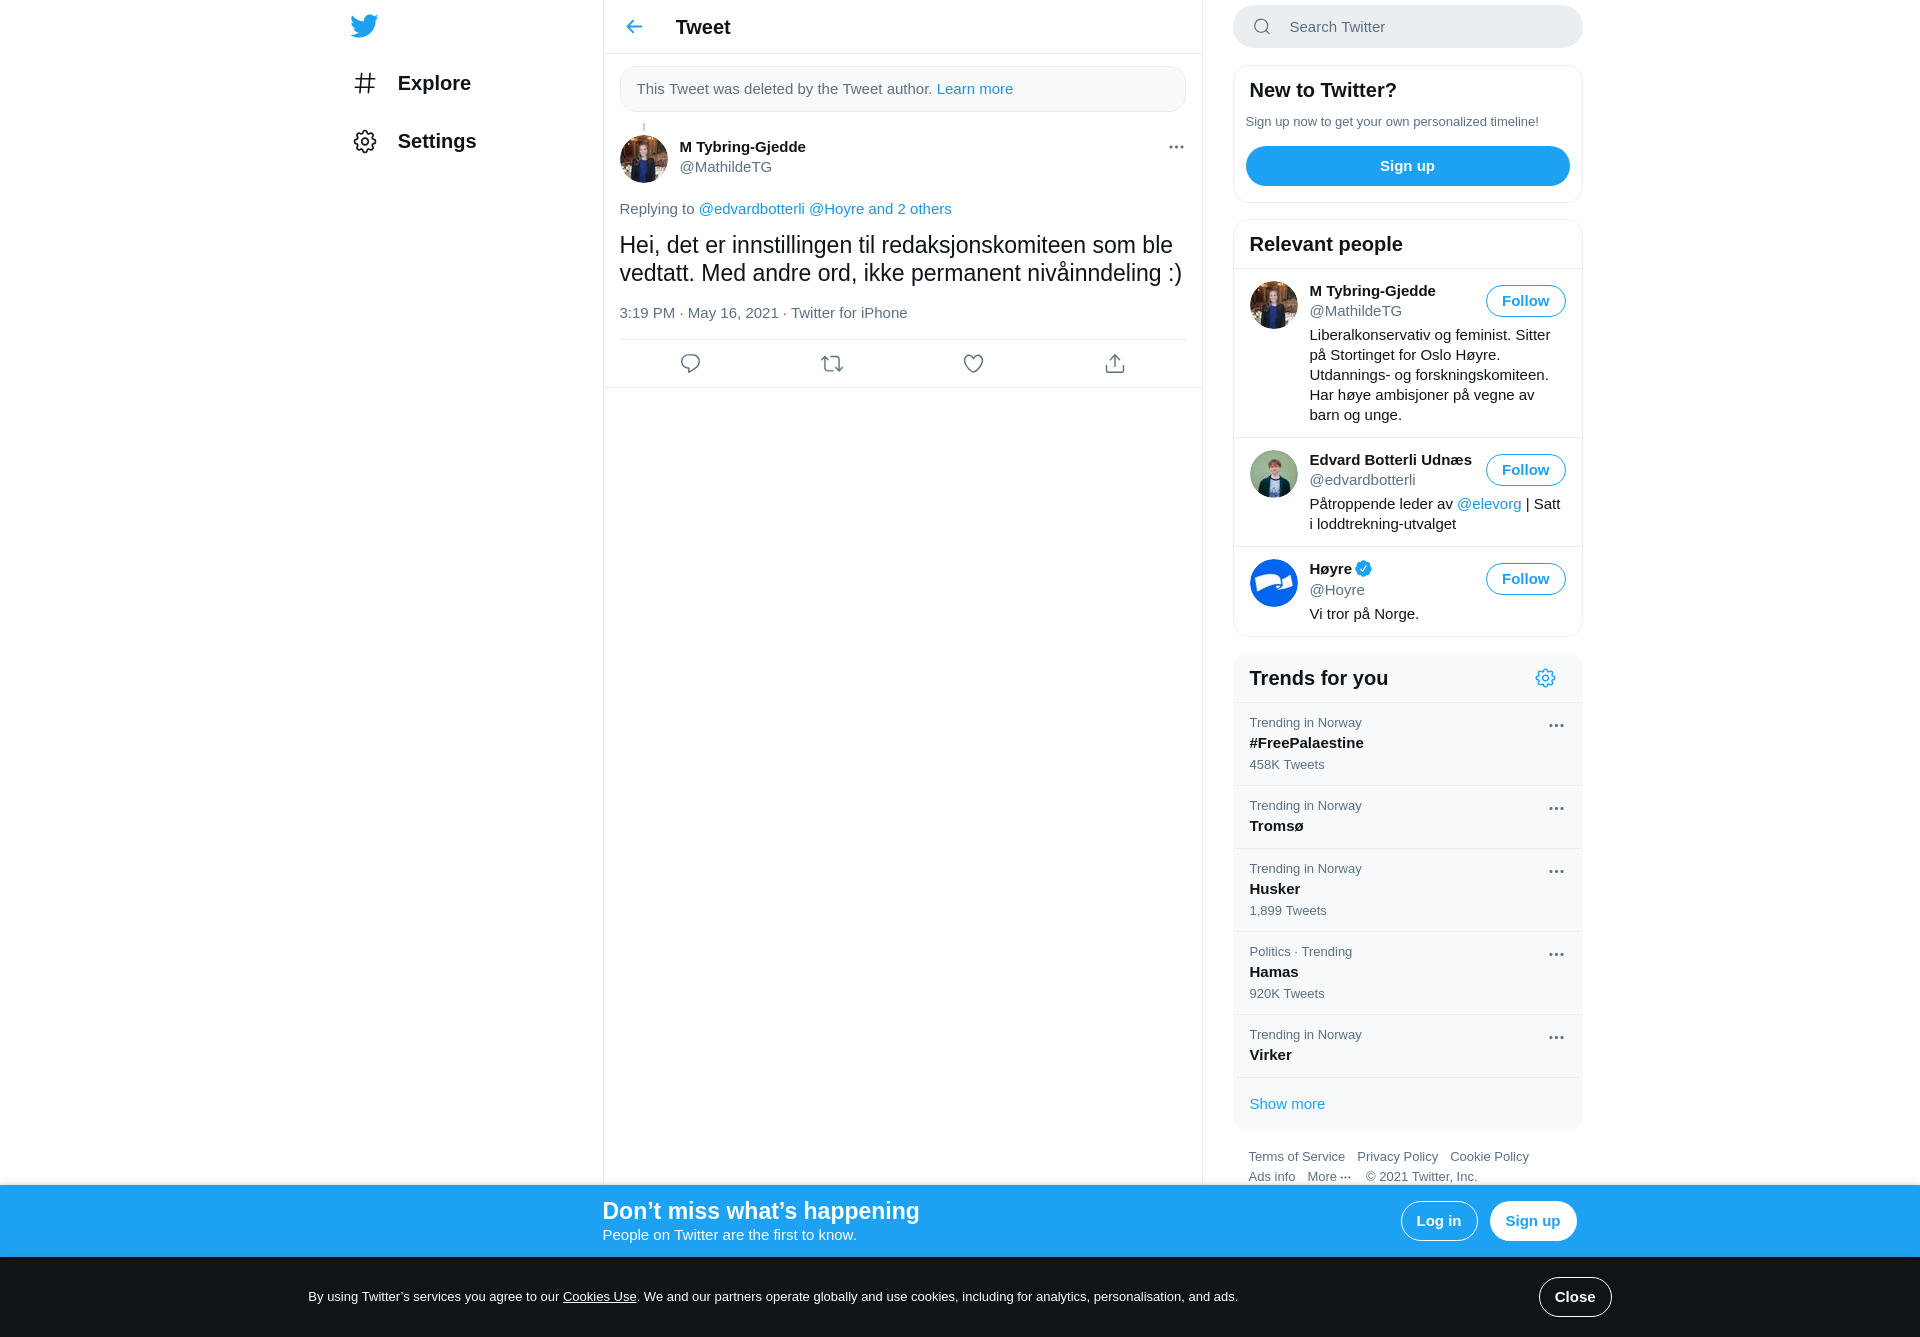Open the tweet's three-dot more menu

[1176, 147]
